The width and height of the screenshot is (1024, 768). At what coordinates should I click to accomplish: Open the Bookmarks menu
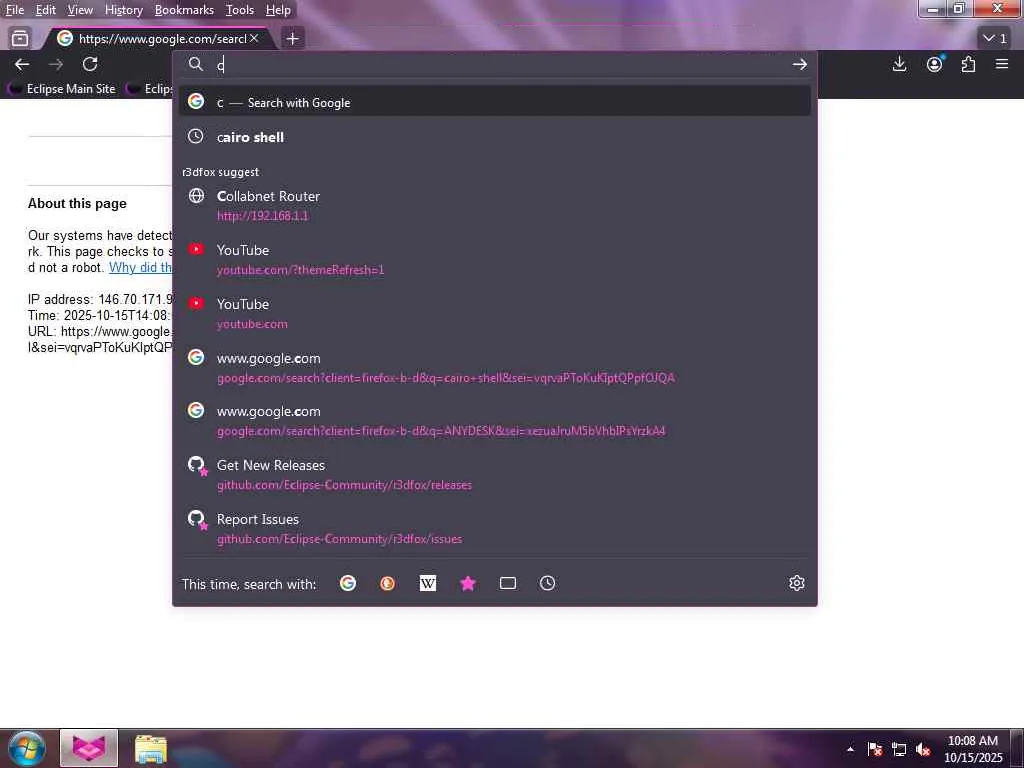184,10
